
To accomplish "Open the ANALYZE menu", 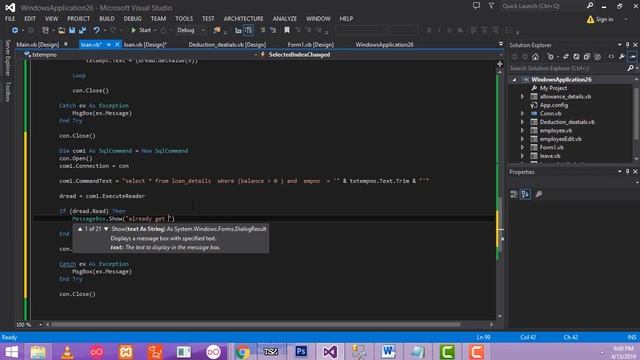I will 284,19.
